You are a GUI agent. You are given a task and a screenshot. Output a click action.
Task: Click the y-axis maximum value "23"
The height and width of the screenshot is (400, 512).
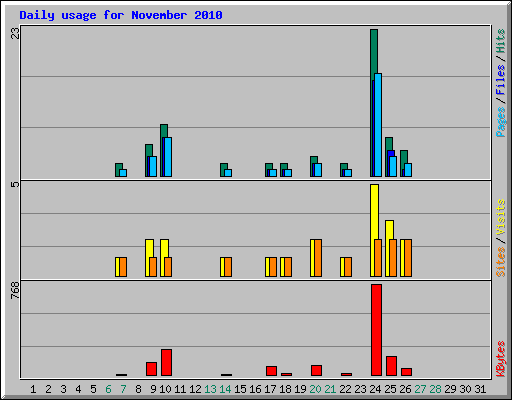click(15, 33)
